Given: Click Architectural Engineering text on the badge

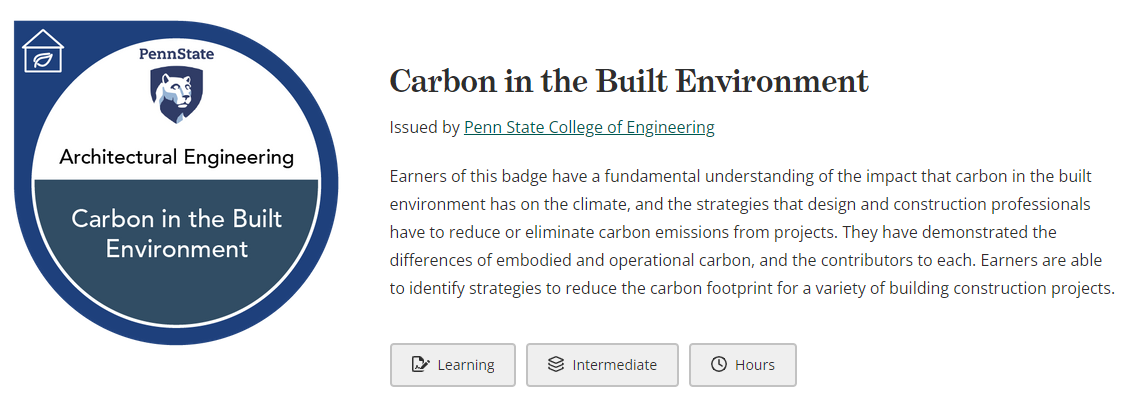Looking at the screenshot, I should 176,158.
